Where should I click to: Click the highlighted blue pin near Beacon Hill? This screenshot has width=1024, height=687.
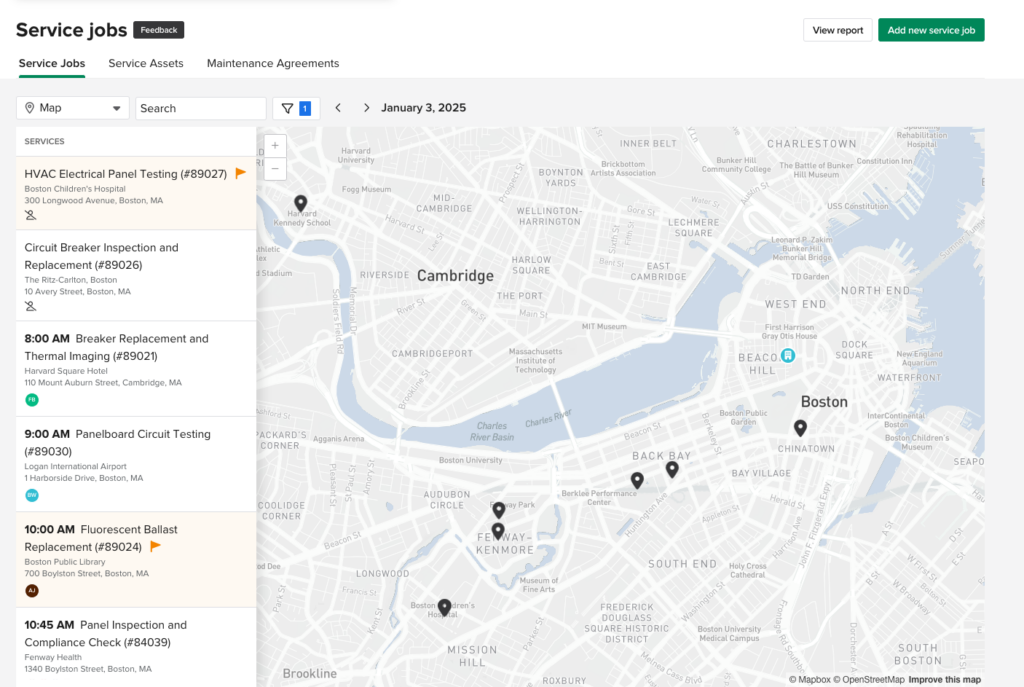tap(788, 354)
